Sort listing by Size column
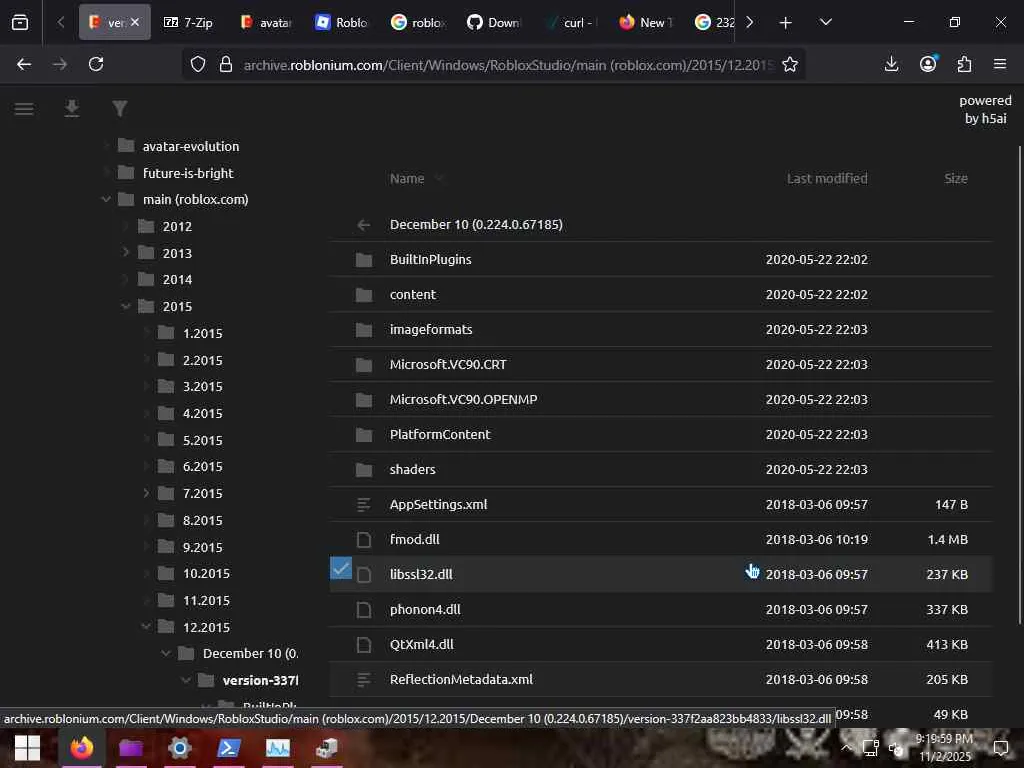Viewport: 1024px width, 768px height. pyautogui.click(x=955, y=178)
